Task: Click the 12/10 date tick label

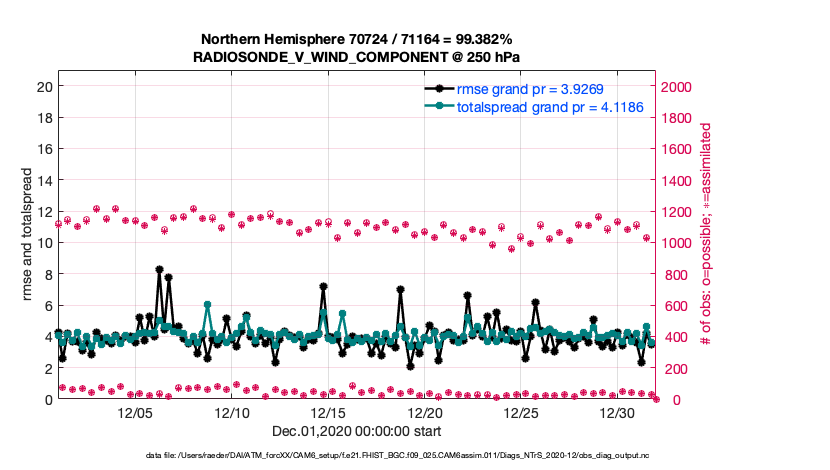Action: 232,412
